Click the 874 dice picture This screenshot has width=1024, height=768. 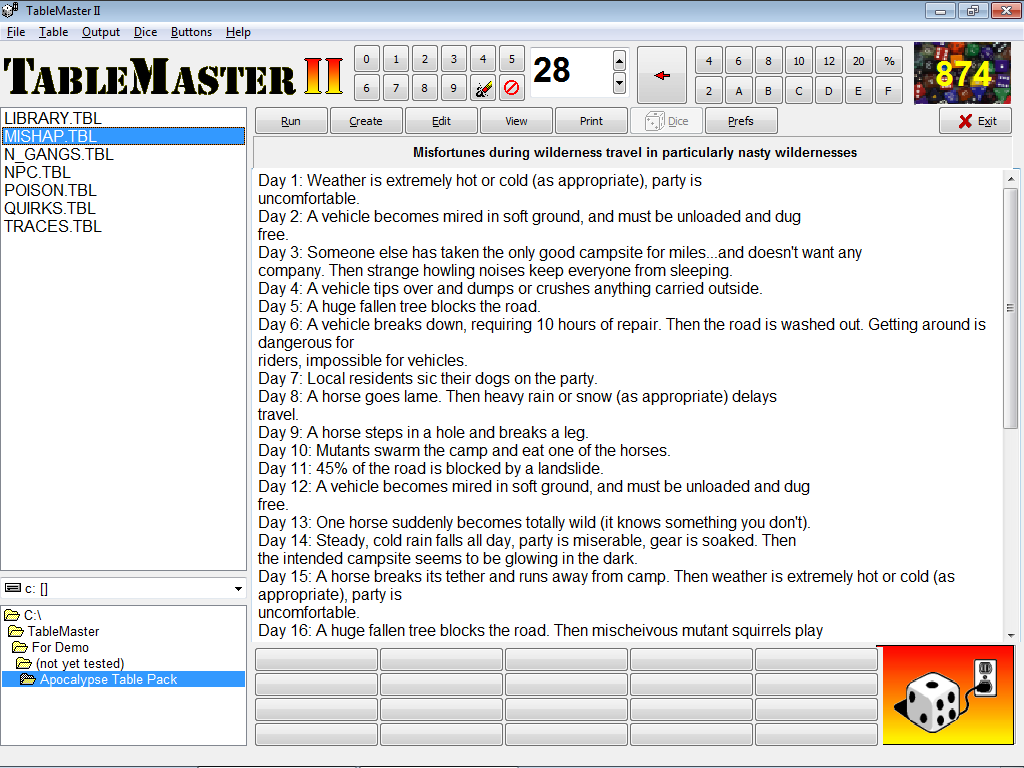[x=962, y=73]
